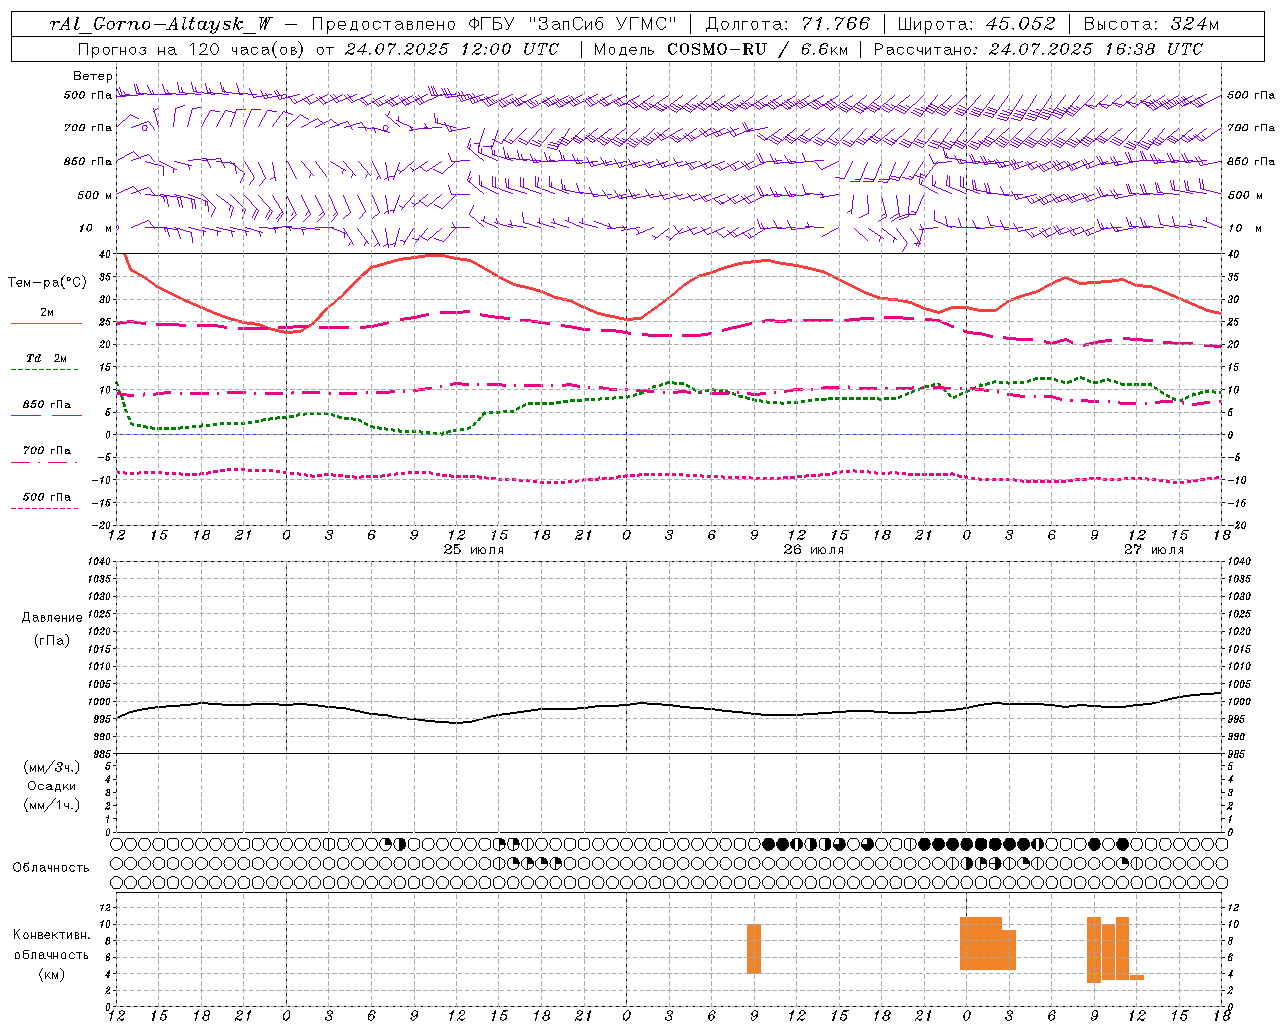Click the Тем-ра(°C) panel label
The width and height of the screenshot is (1280, 1024).
47,283
